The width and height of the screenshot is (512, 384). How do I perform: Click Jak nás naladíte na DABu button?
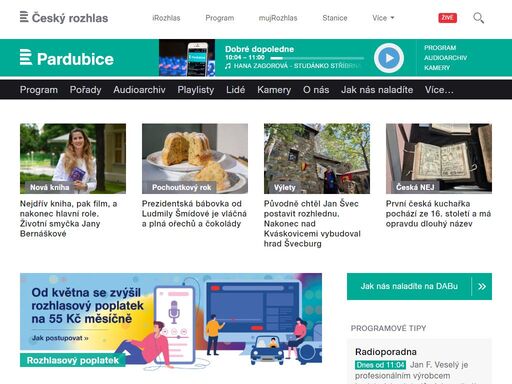point(419,286)
